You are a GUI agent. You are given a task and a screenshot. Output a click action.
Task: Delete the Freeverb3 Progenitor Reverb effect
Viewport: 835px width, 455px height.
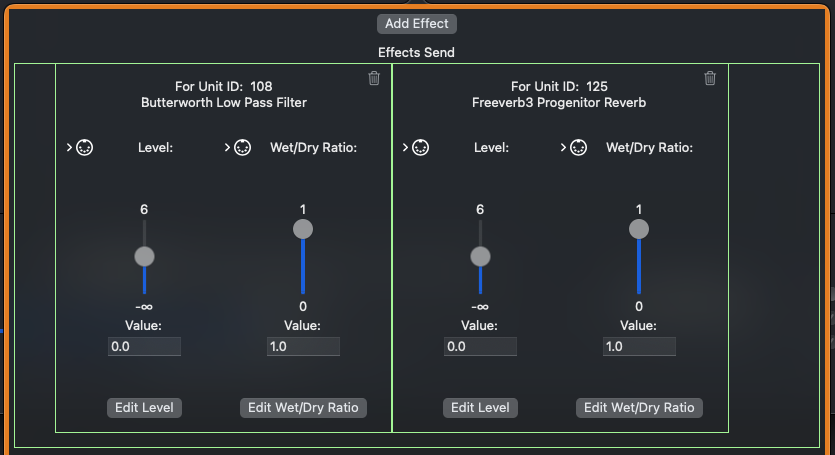click(x=710, y=78)
